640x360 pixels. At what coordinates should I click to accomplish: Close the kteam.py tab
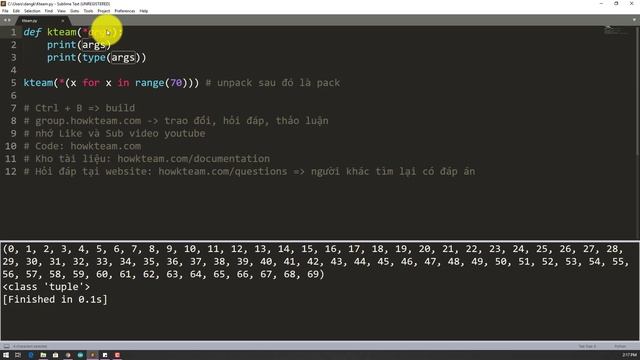coord(62,20)
